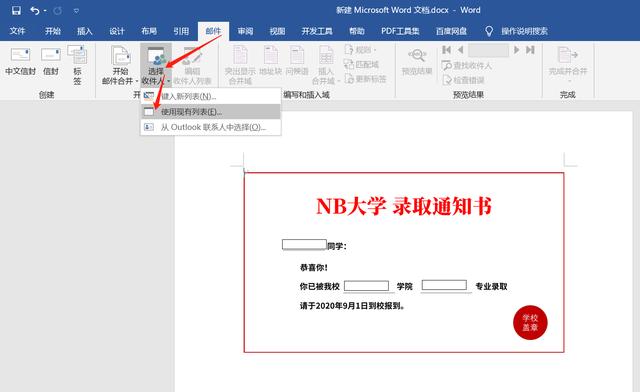The image size is (640, 392).
Task: Open the PDF工具集 ribbon tab
Action: point(400,31)
